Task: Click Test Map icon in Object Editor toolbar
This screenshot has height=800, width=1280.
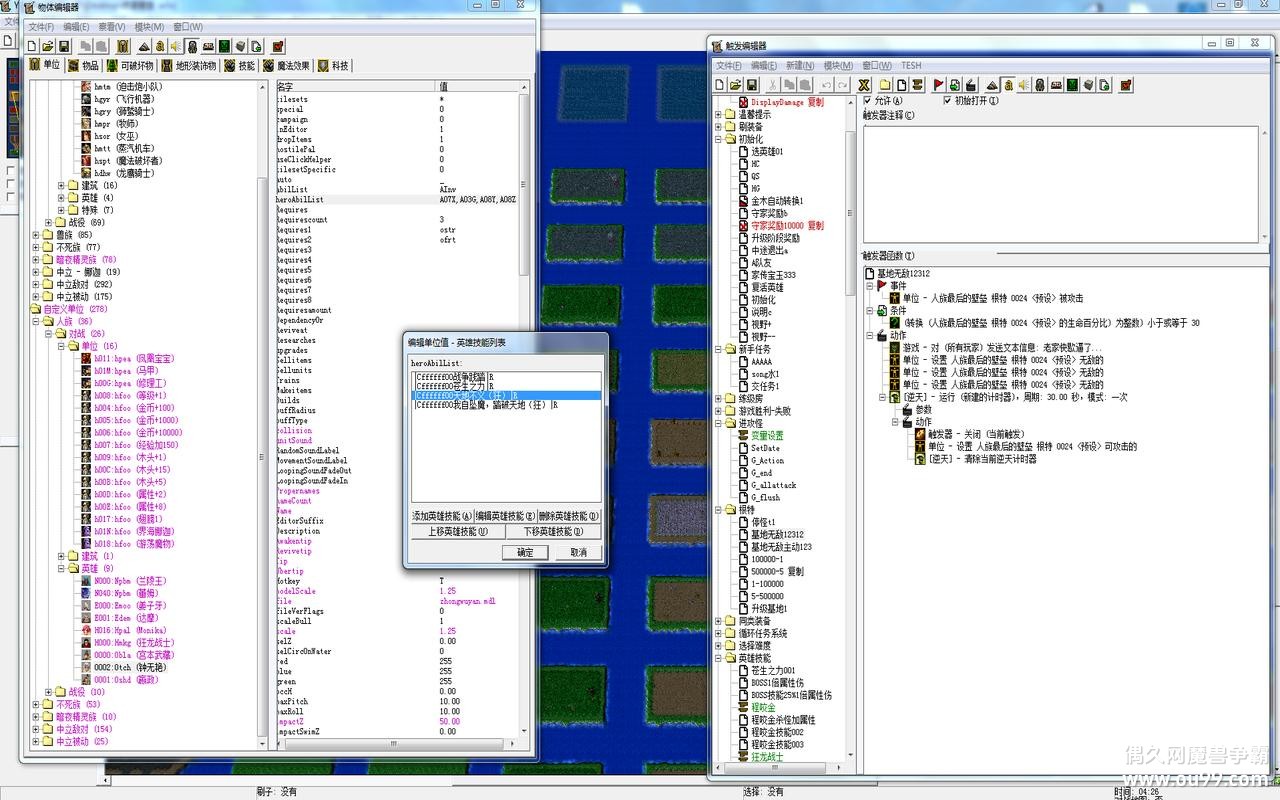Action: 278,46
